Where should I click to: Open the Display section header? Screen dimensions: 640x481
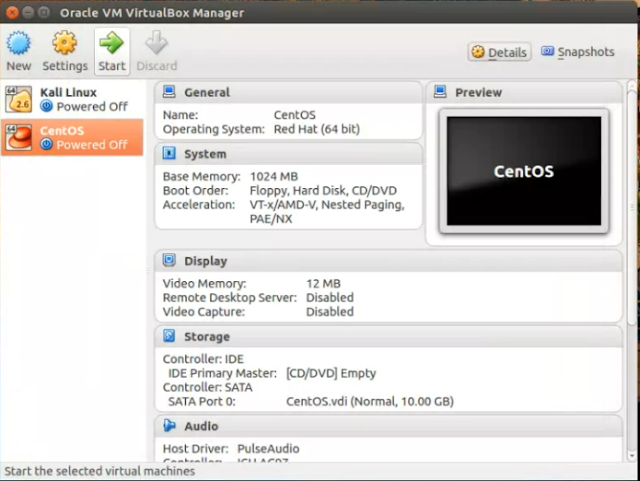click(x=388, y=261)
